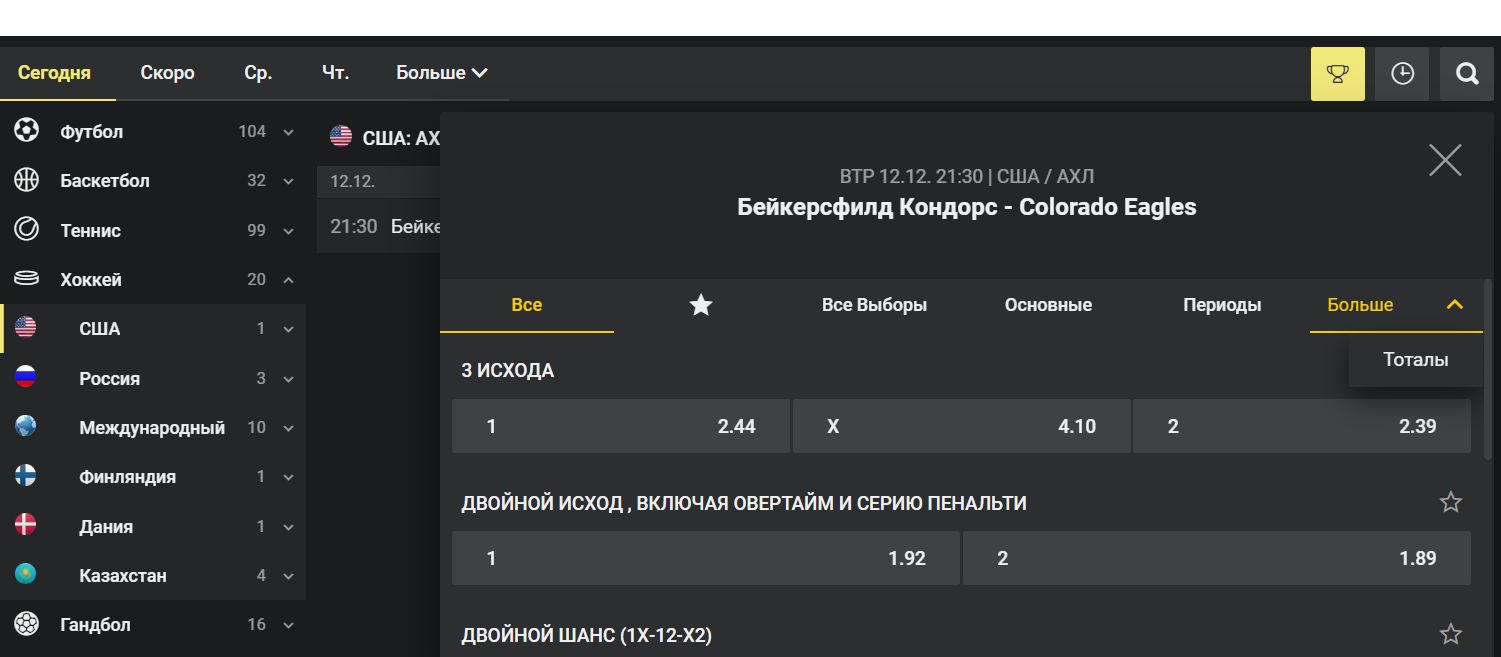Favorite the Двойной исход market star

pyautogui.click(x=1450, y=502)
